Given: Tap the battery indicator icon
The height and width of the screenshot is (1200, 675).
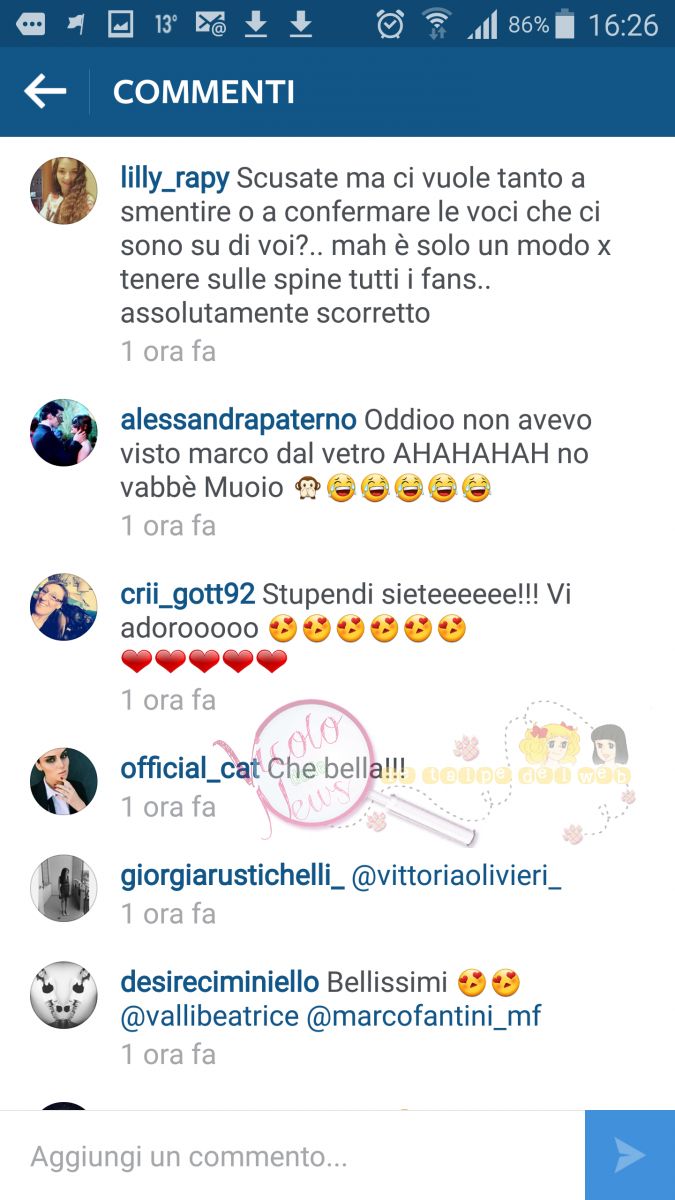Looking at the screenshot, I should 566,24.
